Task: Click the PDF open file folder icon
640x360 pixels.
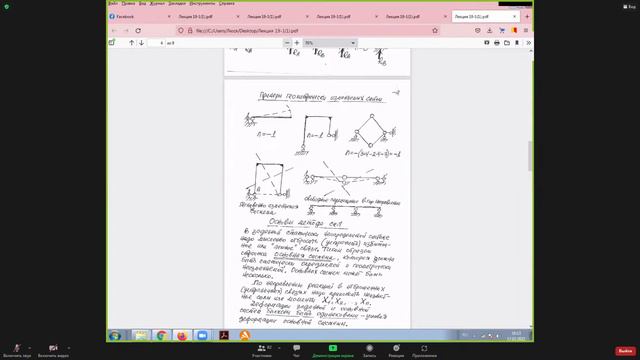Action: 507,42
